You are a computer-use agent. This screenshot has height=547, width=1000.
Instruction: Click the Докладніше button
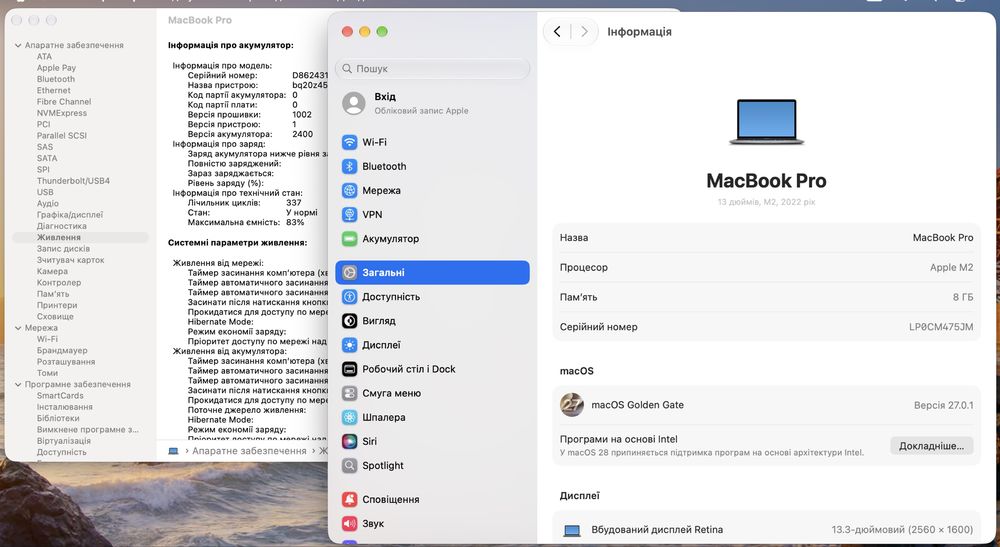(931, 446)
